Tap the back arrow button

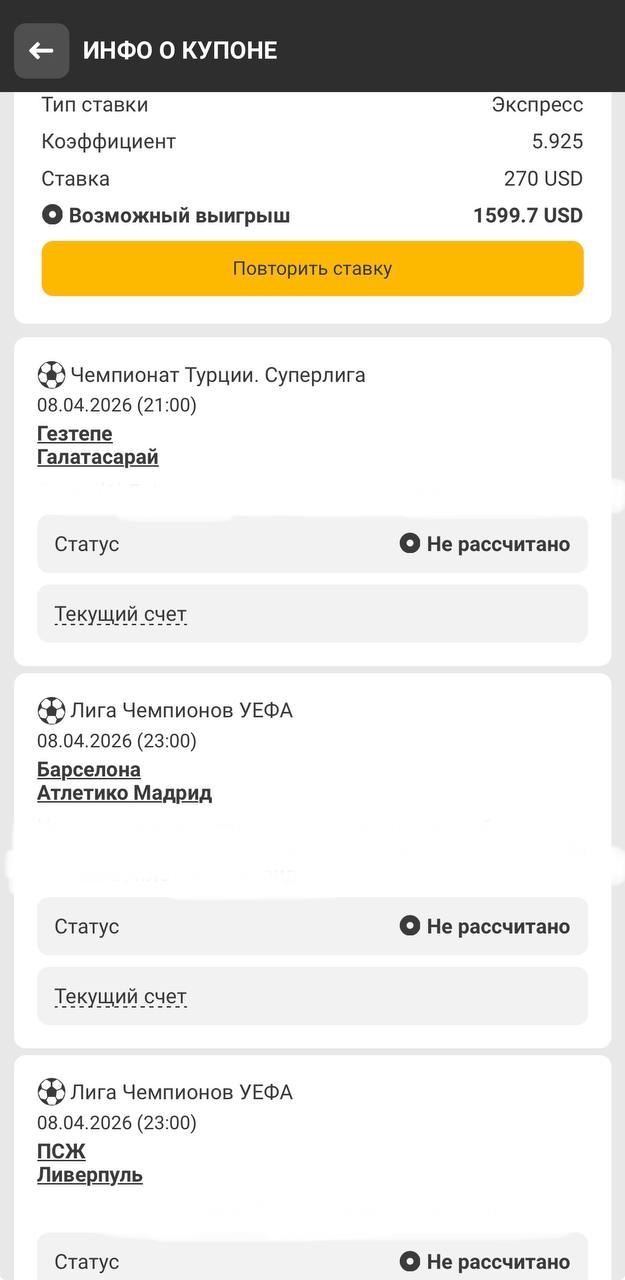click(x=41, y=50)
